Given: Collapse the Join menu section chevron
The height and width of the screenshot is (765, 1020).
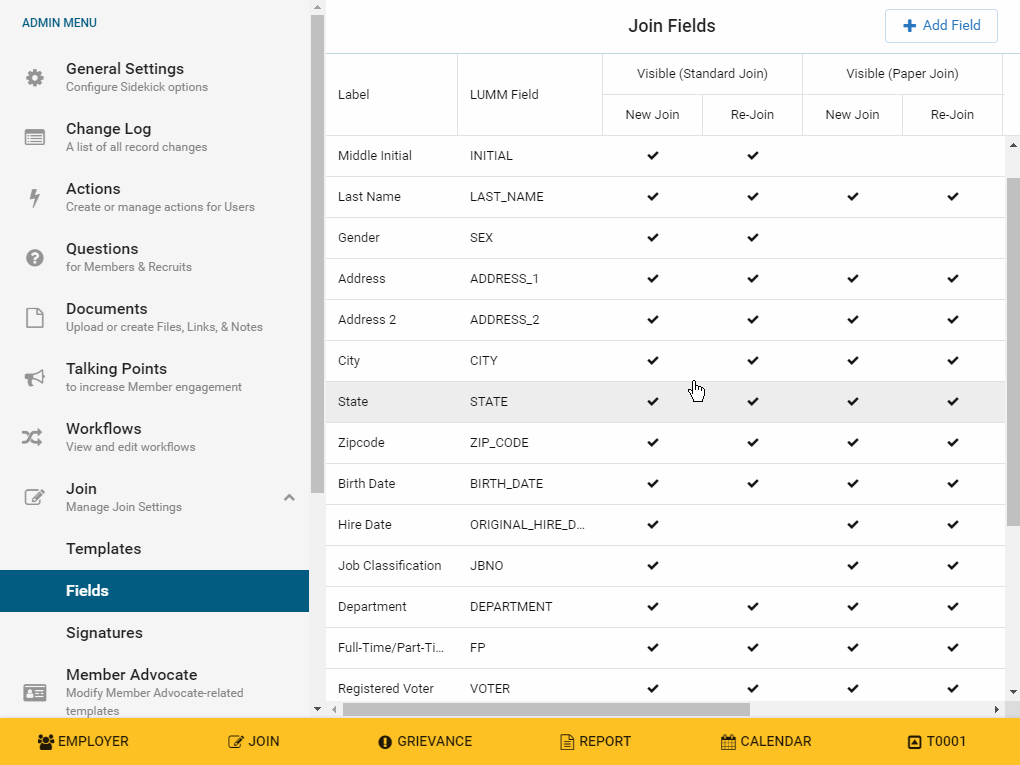Looking at the screenshot, I should (x=289, y=497).
